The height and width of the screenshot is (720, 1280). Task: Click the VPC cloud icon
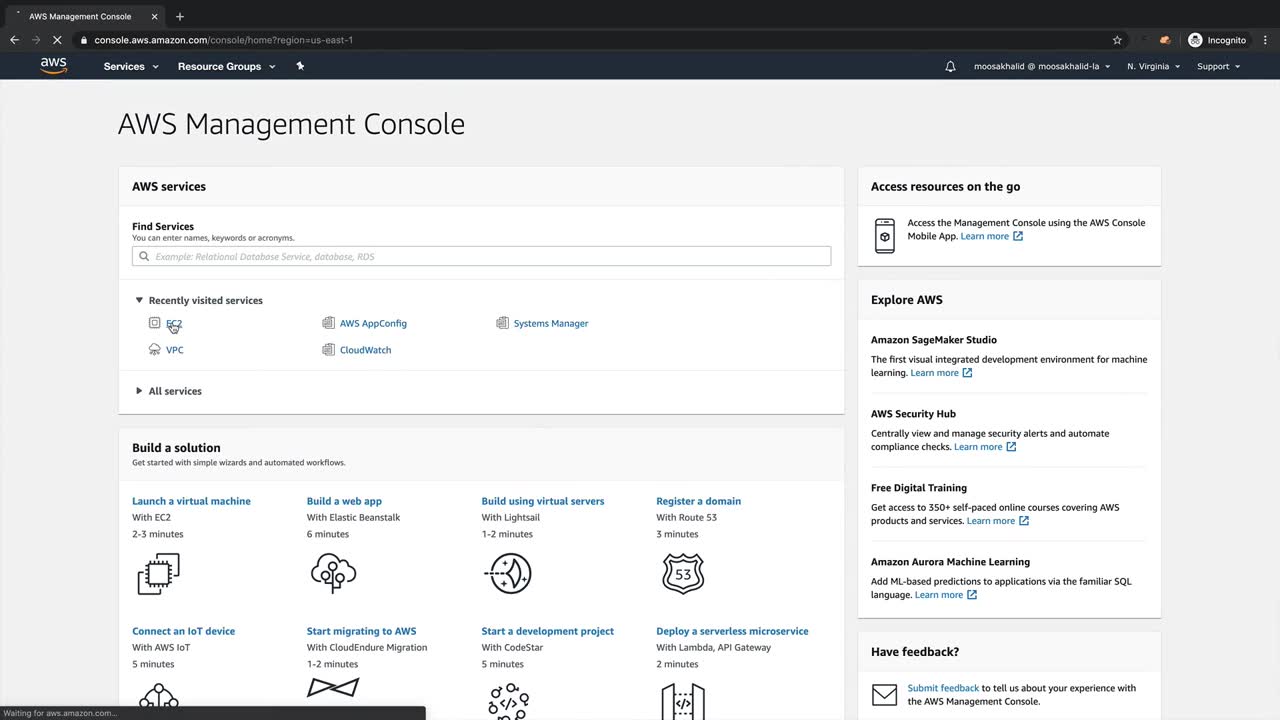pyautogui.click(x=154, y=350)
